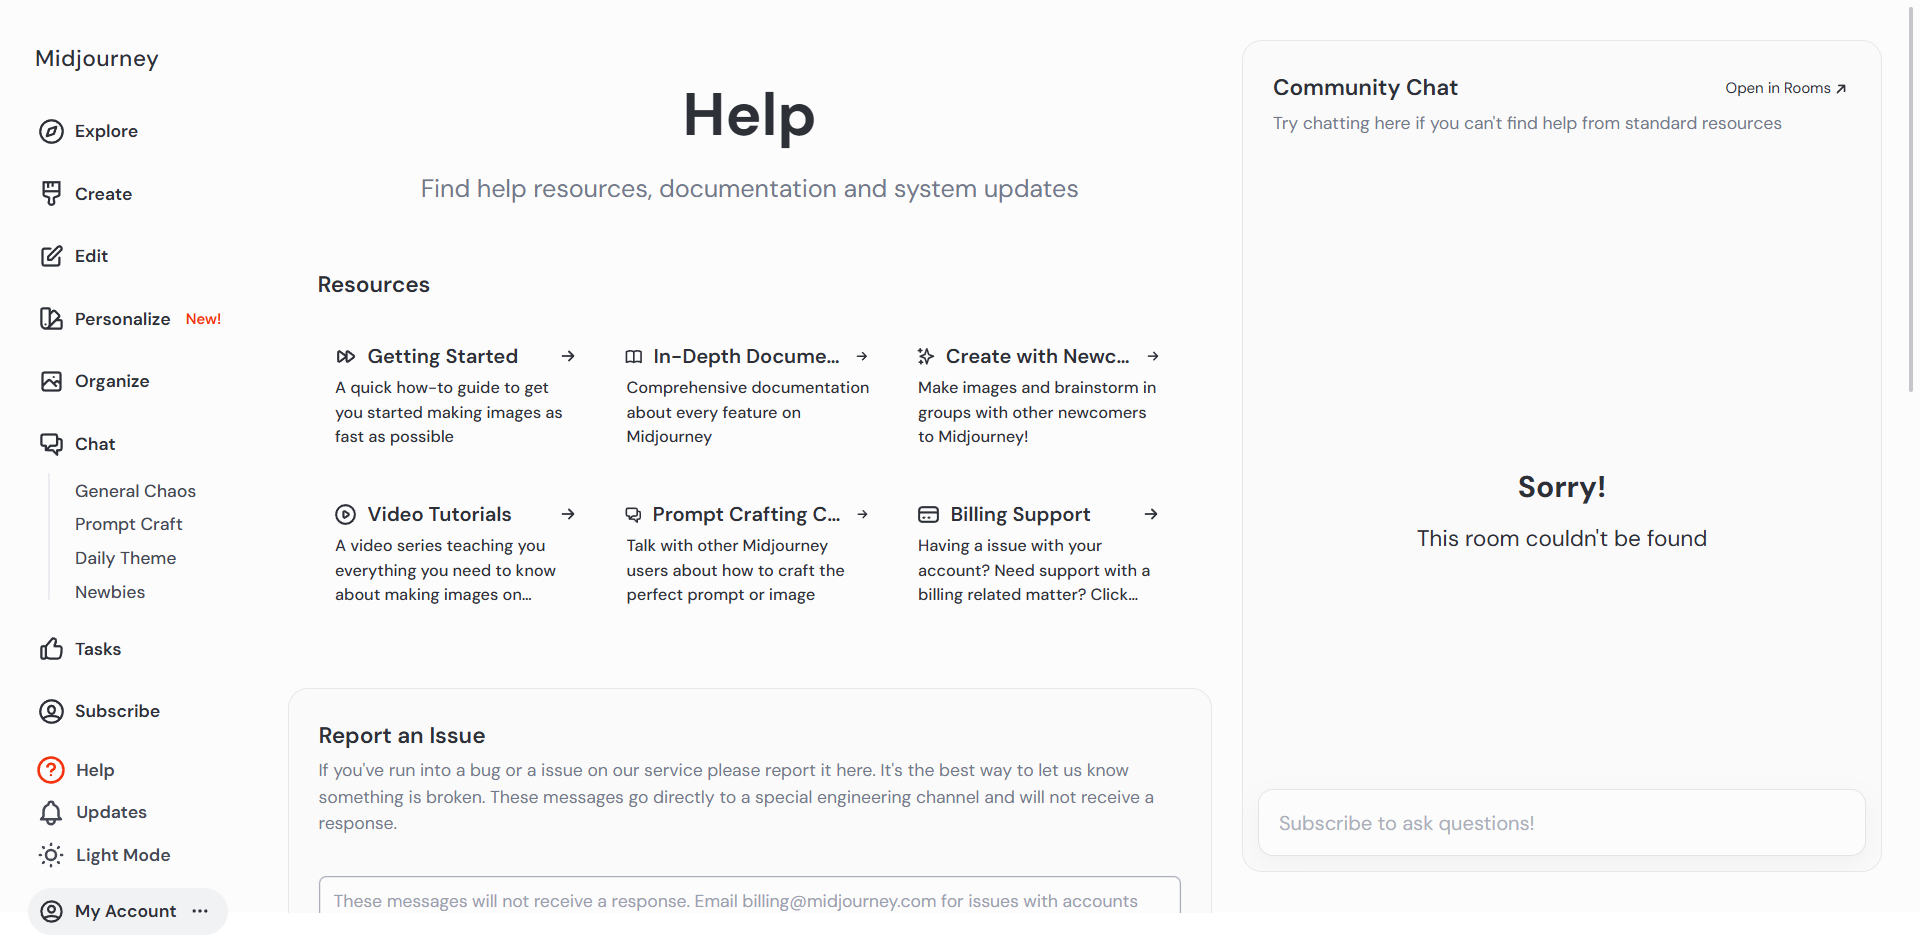
Task: Go to Create in sidebar
Action: 103,194
